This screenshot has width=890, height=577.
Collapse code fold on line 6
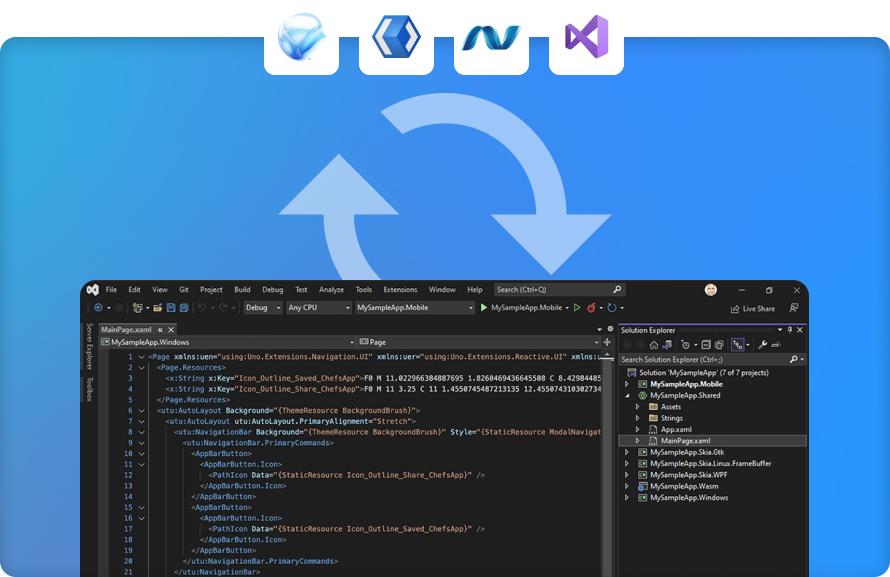141,411
